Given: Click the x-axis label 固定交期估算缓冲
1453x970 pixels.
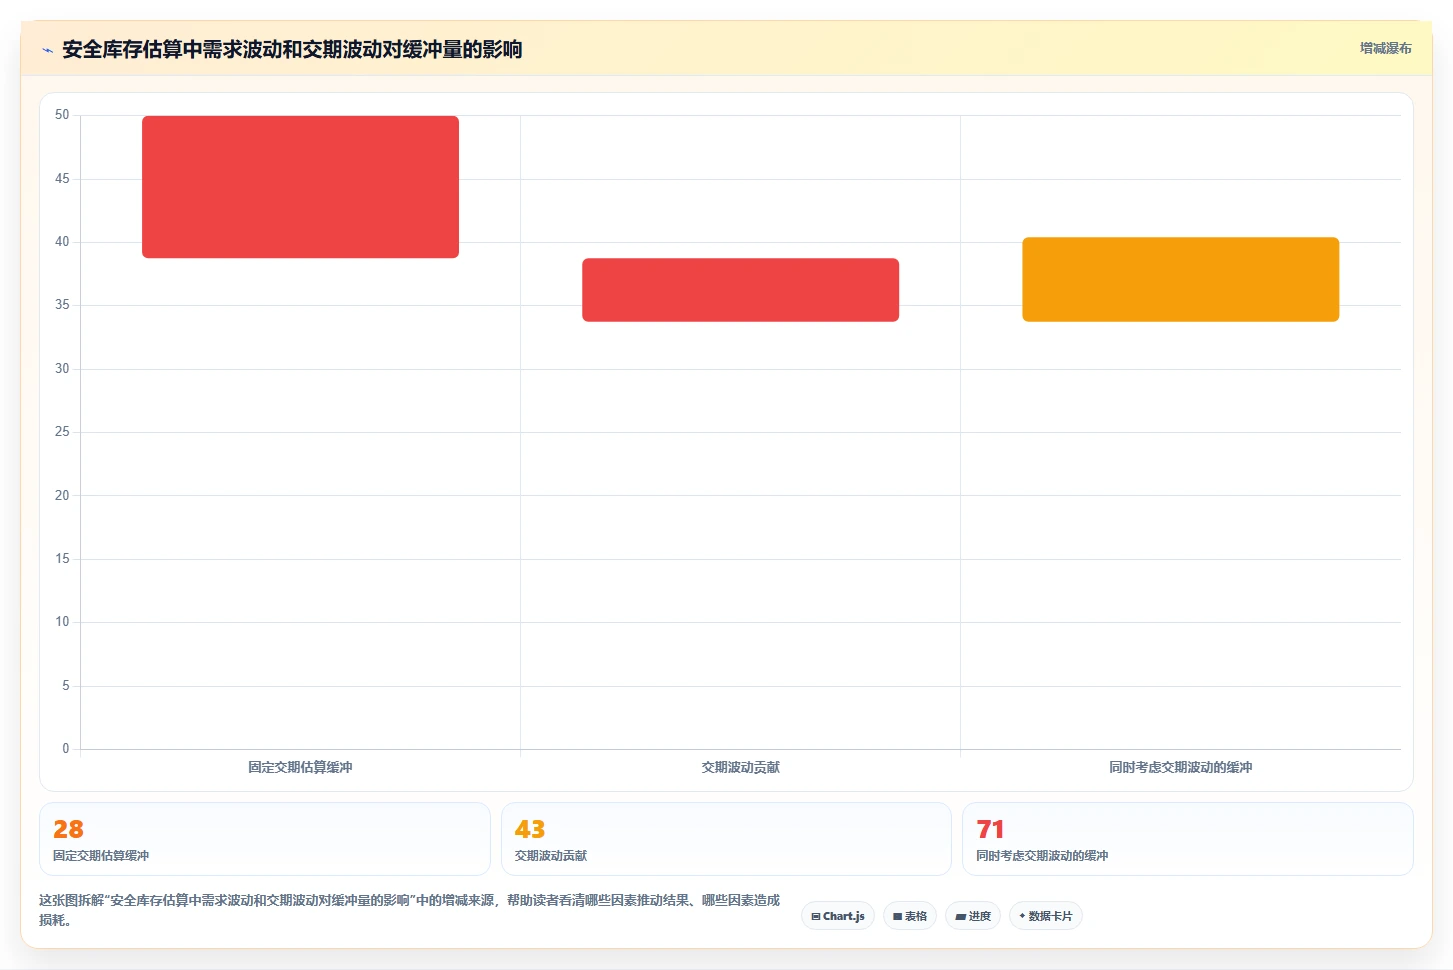Looking at the screenshot, I should pos(300,767).
